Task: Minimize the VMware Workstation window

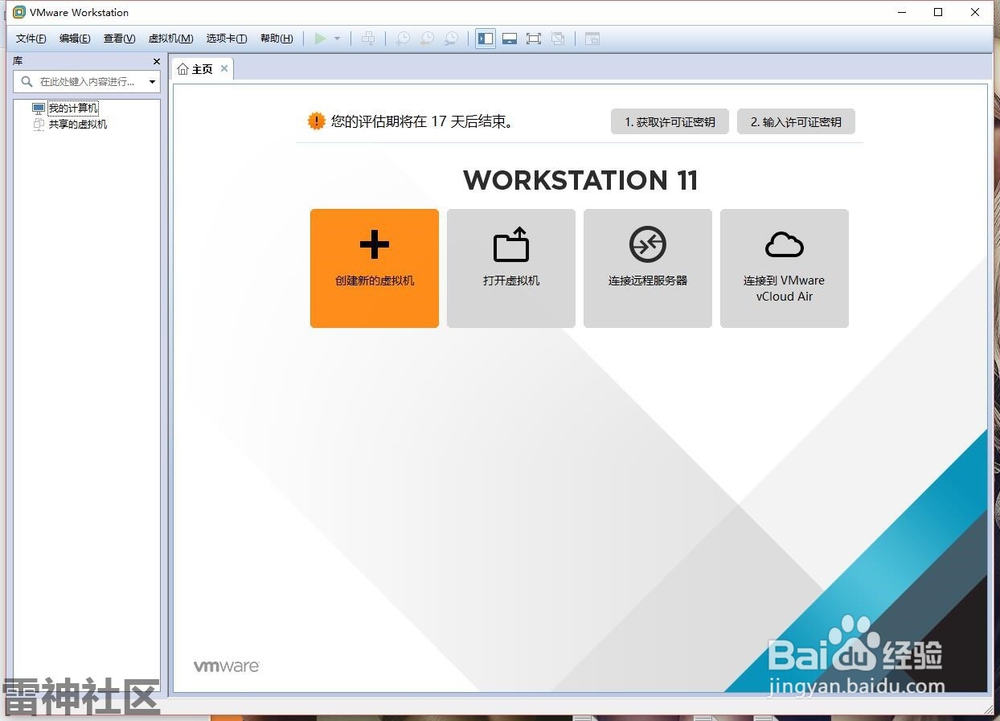Action: [x=902, y=12]
